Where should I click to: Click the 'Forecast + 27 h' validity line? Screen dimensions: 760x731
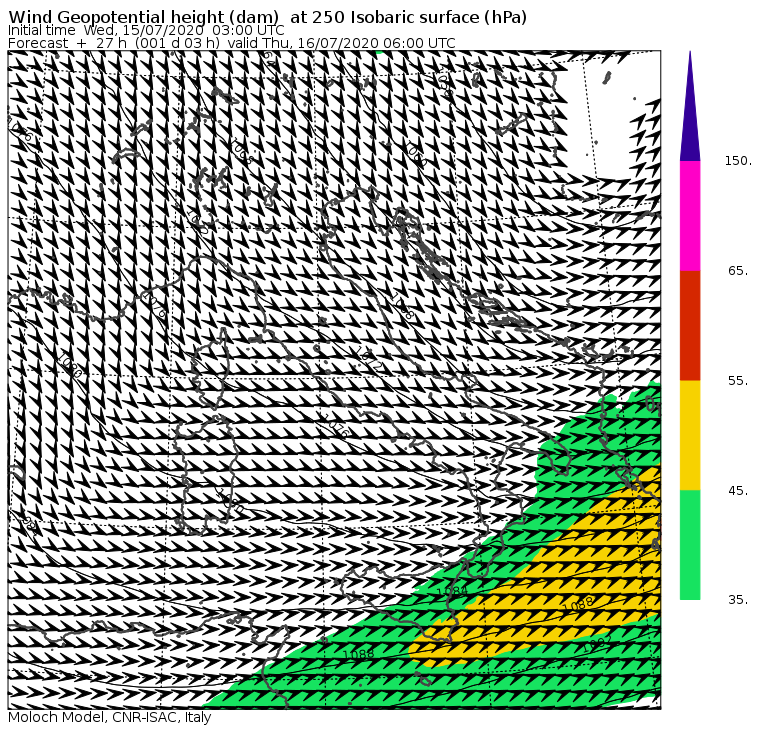click(x=232, y=43)
